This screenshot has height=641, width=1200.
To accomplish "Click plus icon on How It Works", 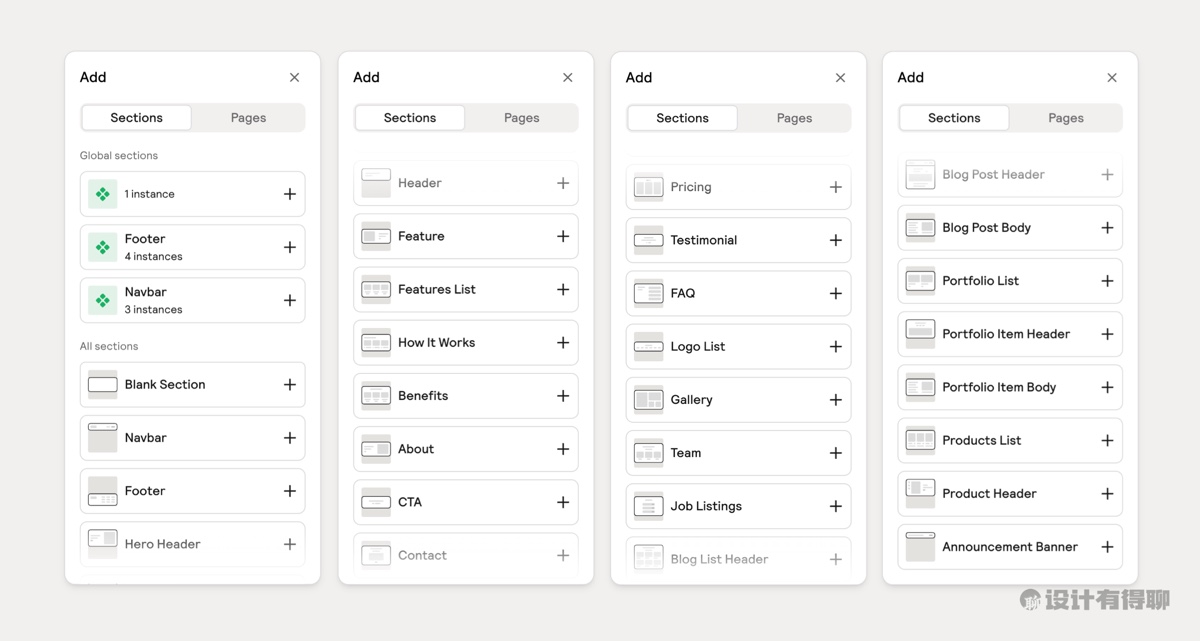I will pos(563,343).
